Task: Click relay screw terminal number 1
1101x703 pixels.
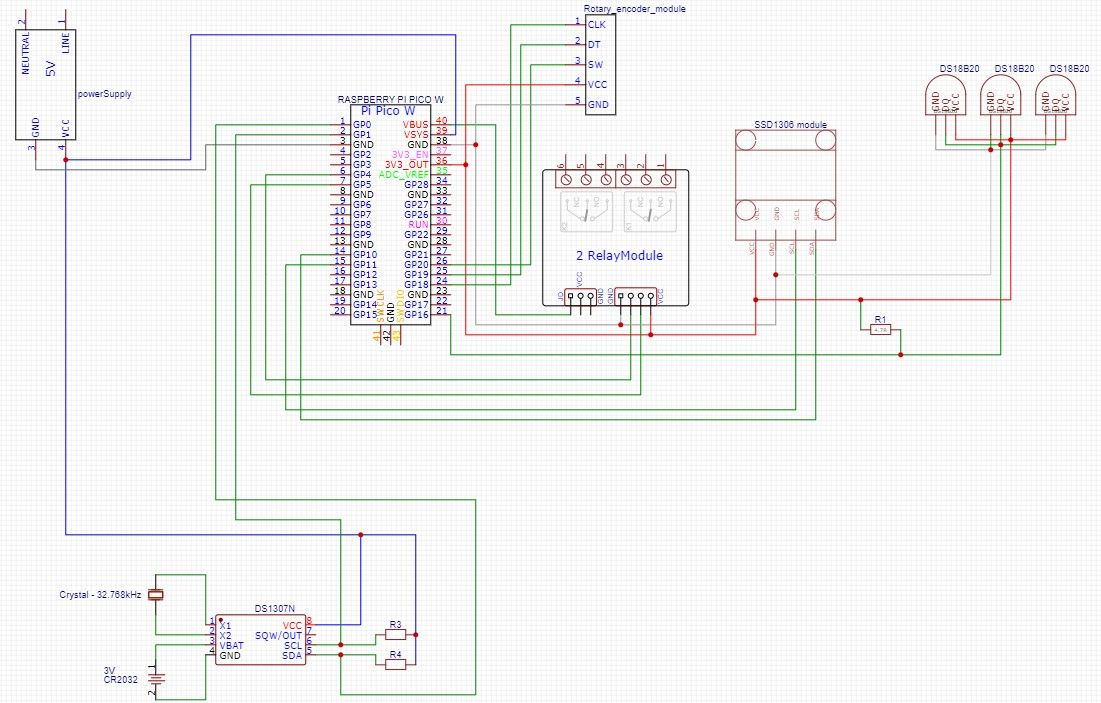Action: tap(666, 180)
